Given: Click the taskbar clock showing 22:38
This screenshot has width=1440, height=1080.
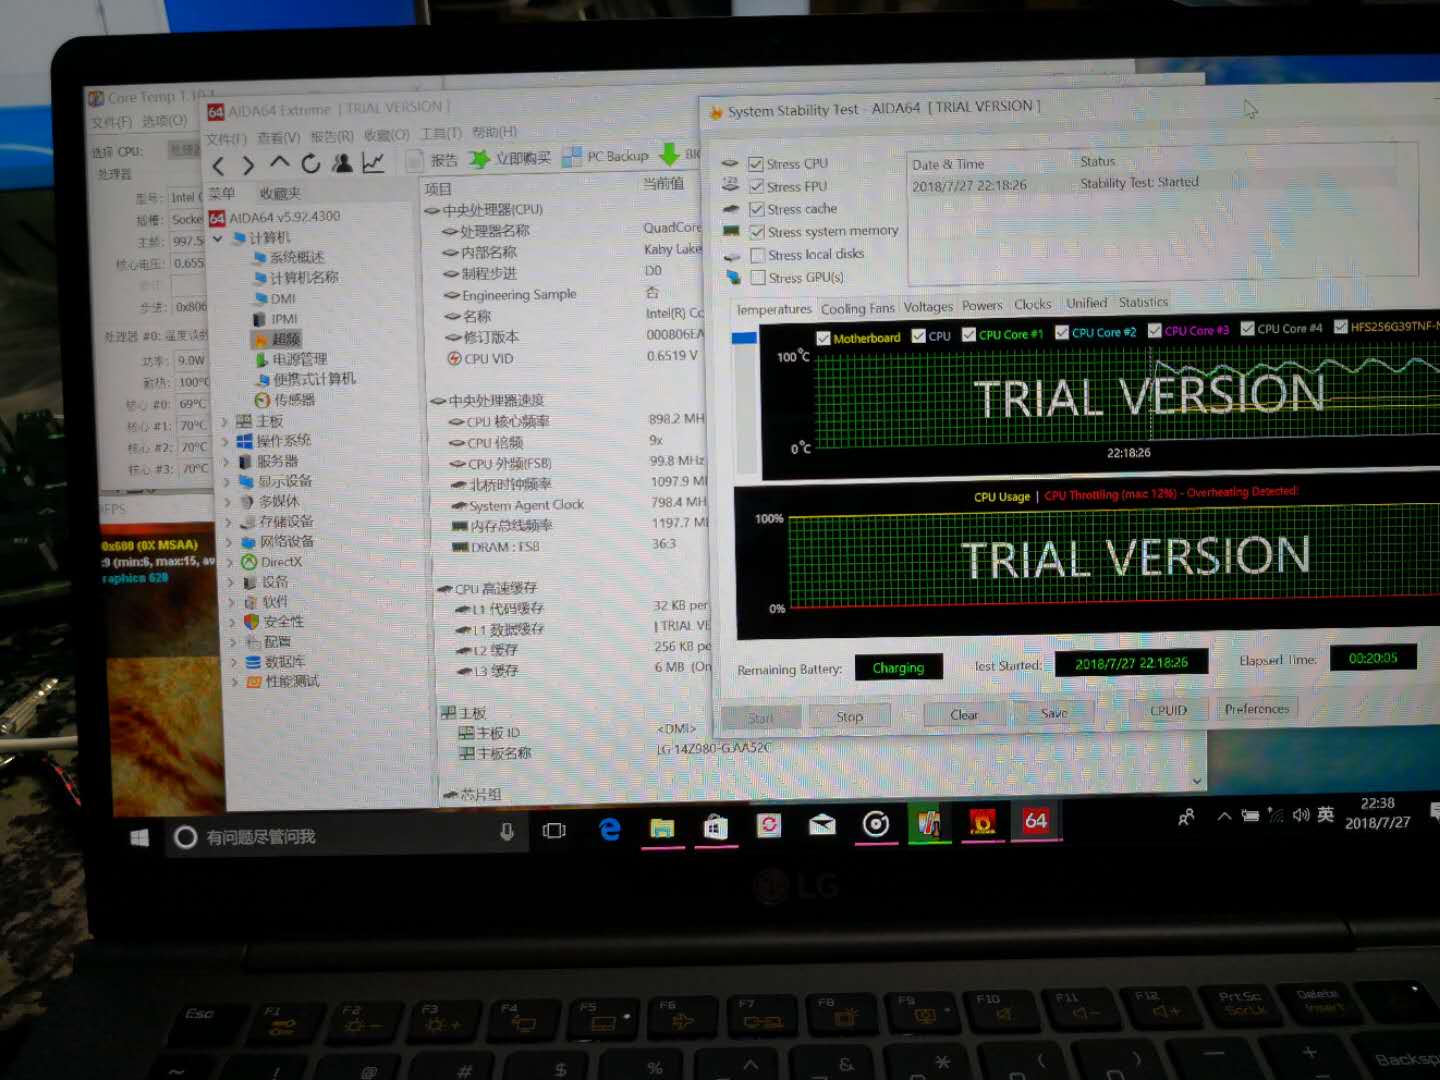Looking at the screenshot, I should click(x=1377, y=812).
